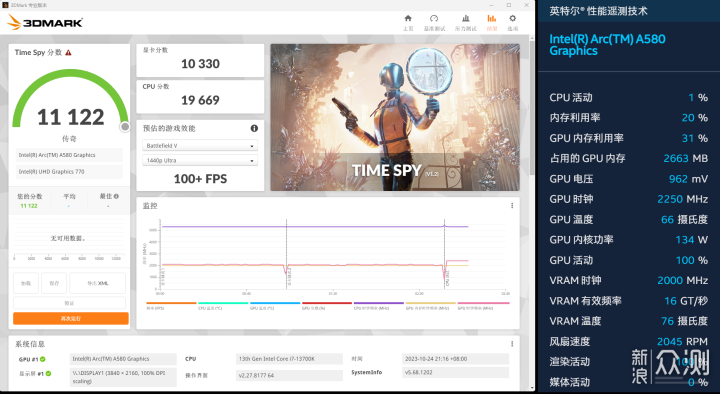This screenshot has width=720, height=394.
Task: Click the Intel(R) UHD Graphics 770 entry
Action: [x=69, y=172]
